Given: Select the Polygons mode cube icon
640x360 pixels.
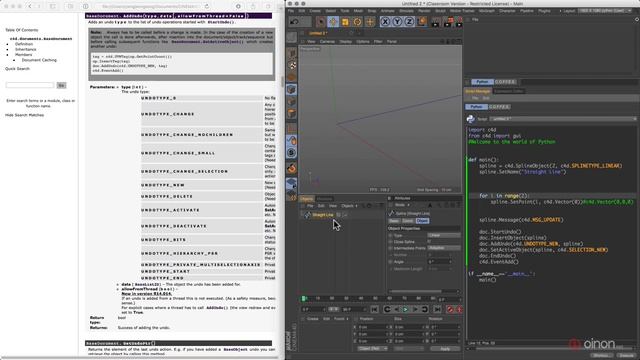Looking at the screenshot, I should click(291, 113).
